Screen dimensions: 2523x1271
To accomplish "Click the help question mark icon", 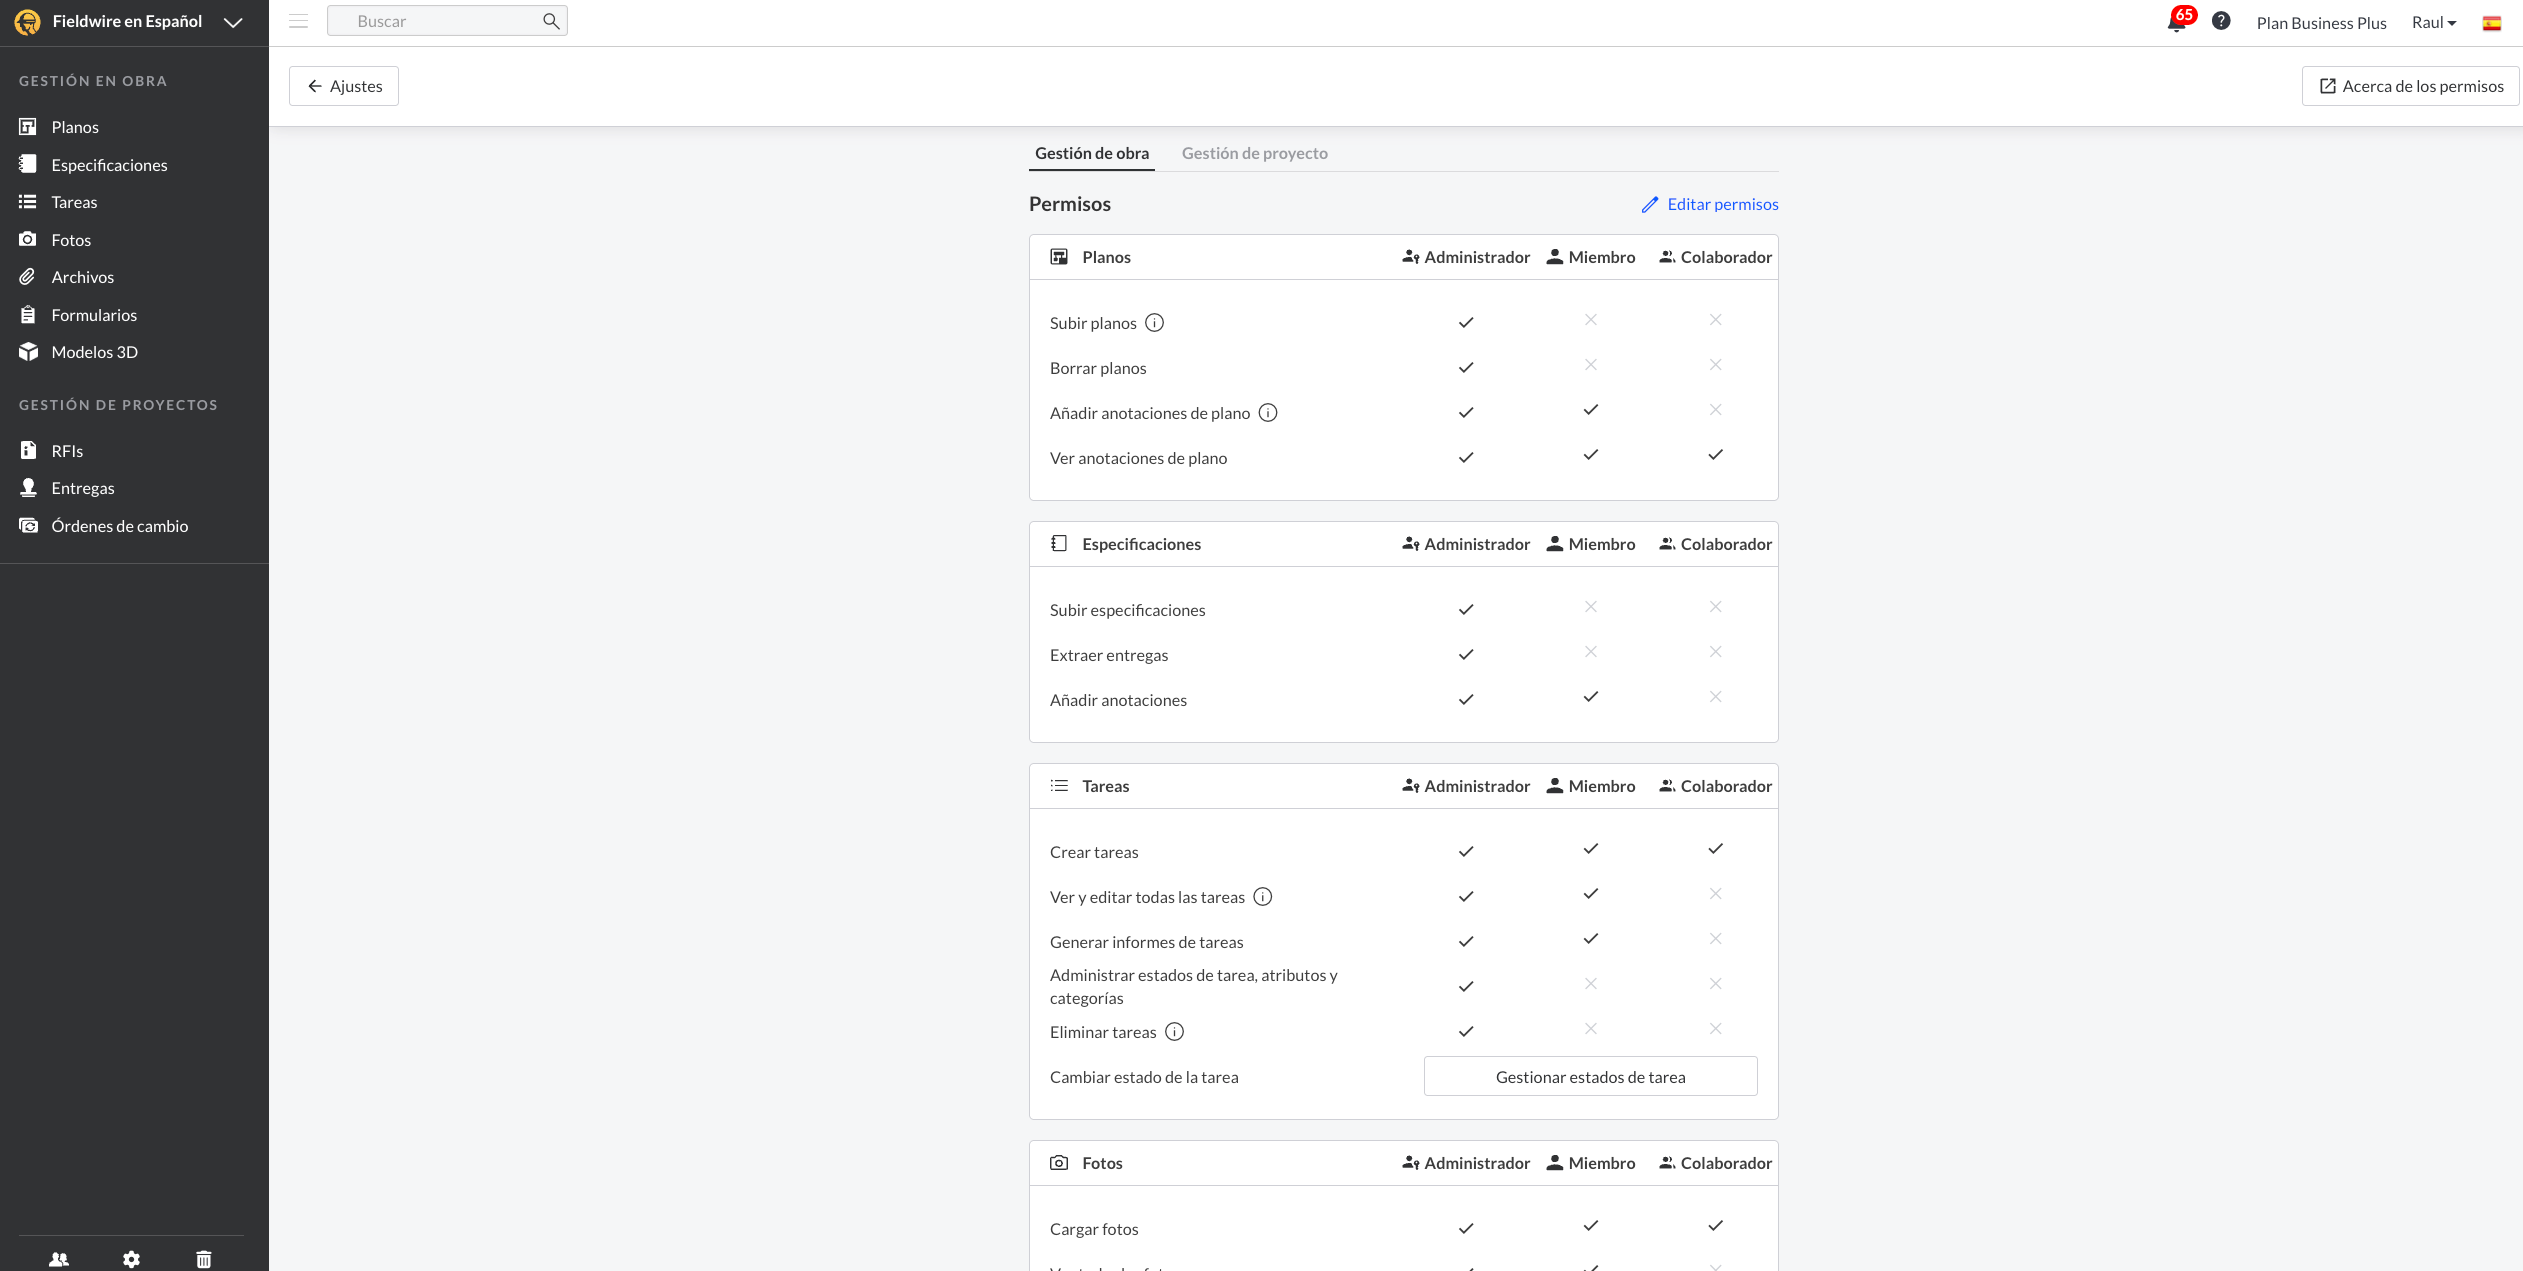I will (x=2221, y=21).
